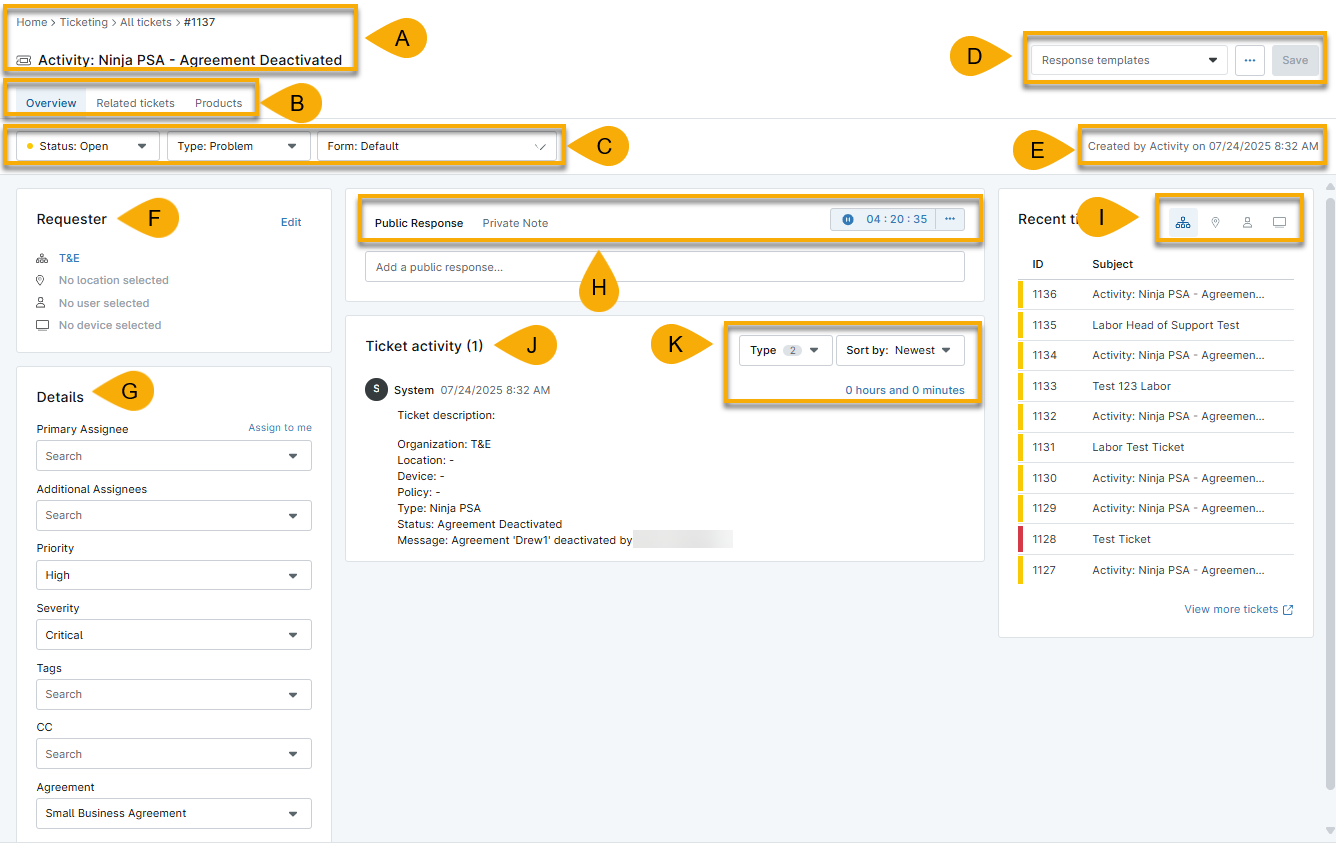Open the Type: Problem dropdown

click(x=237, y=146)
